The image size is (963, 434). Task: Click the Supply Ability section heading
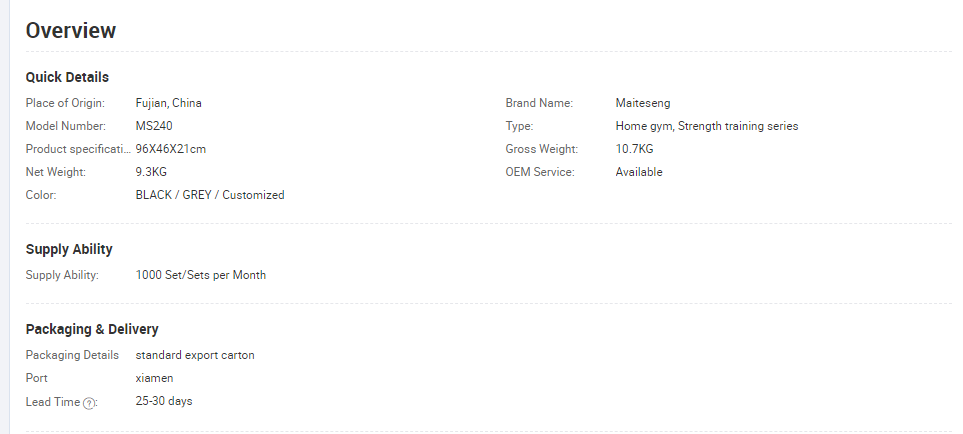coord(69,249)
